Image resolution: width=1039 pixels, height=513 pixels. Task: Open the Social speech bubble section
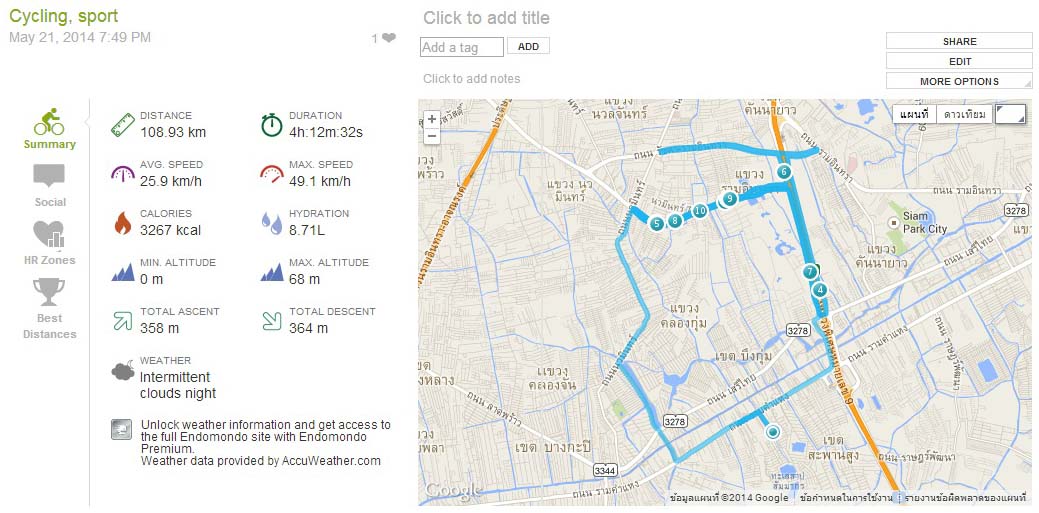point(49,176)
